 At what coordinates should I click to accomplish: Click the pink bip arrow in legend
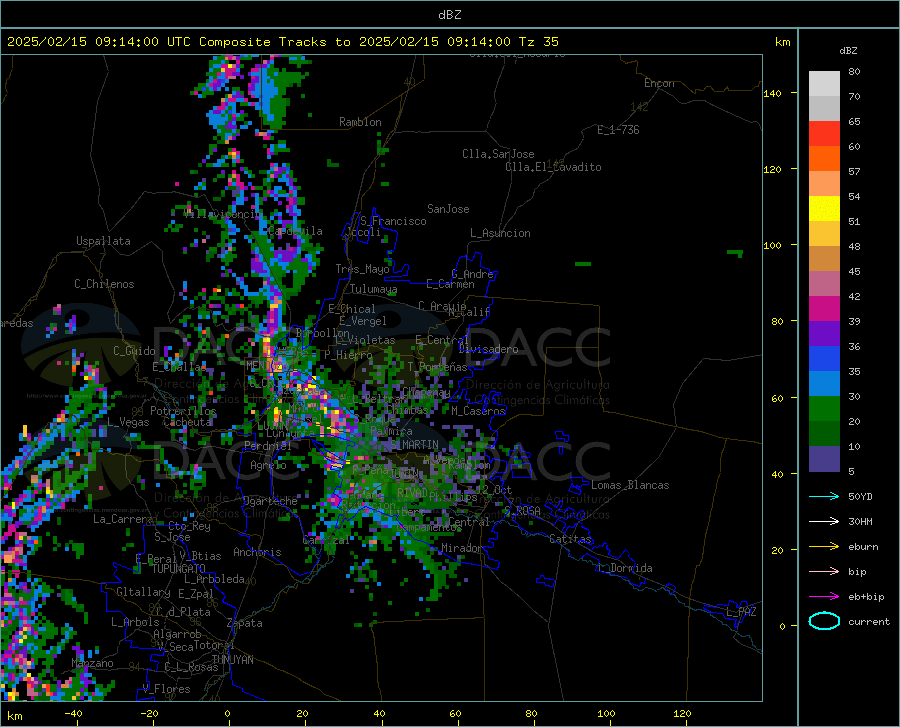[x=824, y=572]
